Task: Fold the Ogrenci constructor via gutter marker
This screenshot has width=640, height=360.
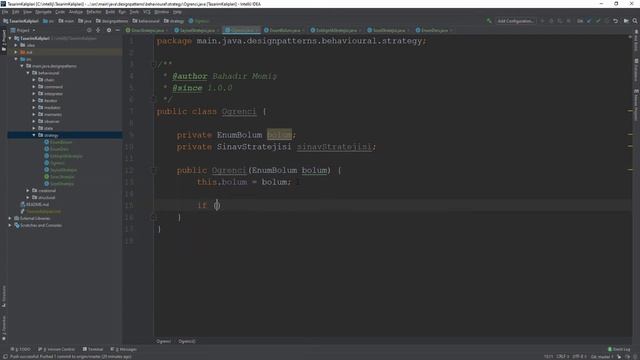Action: tap(154, 170)
